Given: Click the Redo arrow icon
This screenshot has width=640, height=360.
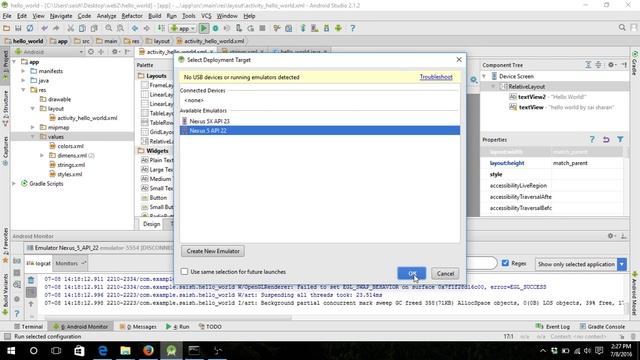Looking at the screenshot, I should click(x=56, y=28).
